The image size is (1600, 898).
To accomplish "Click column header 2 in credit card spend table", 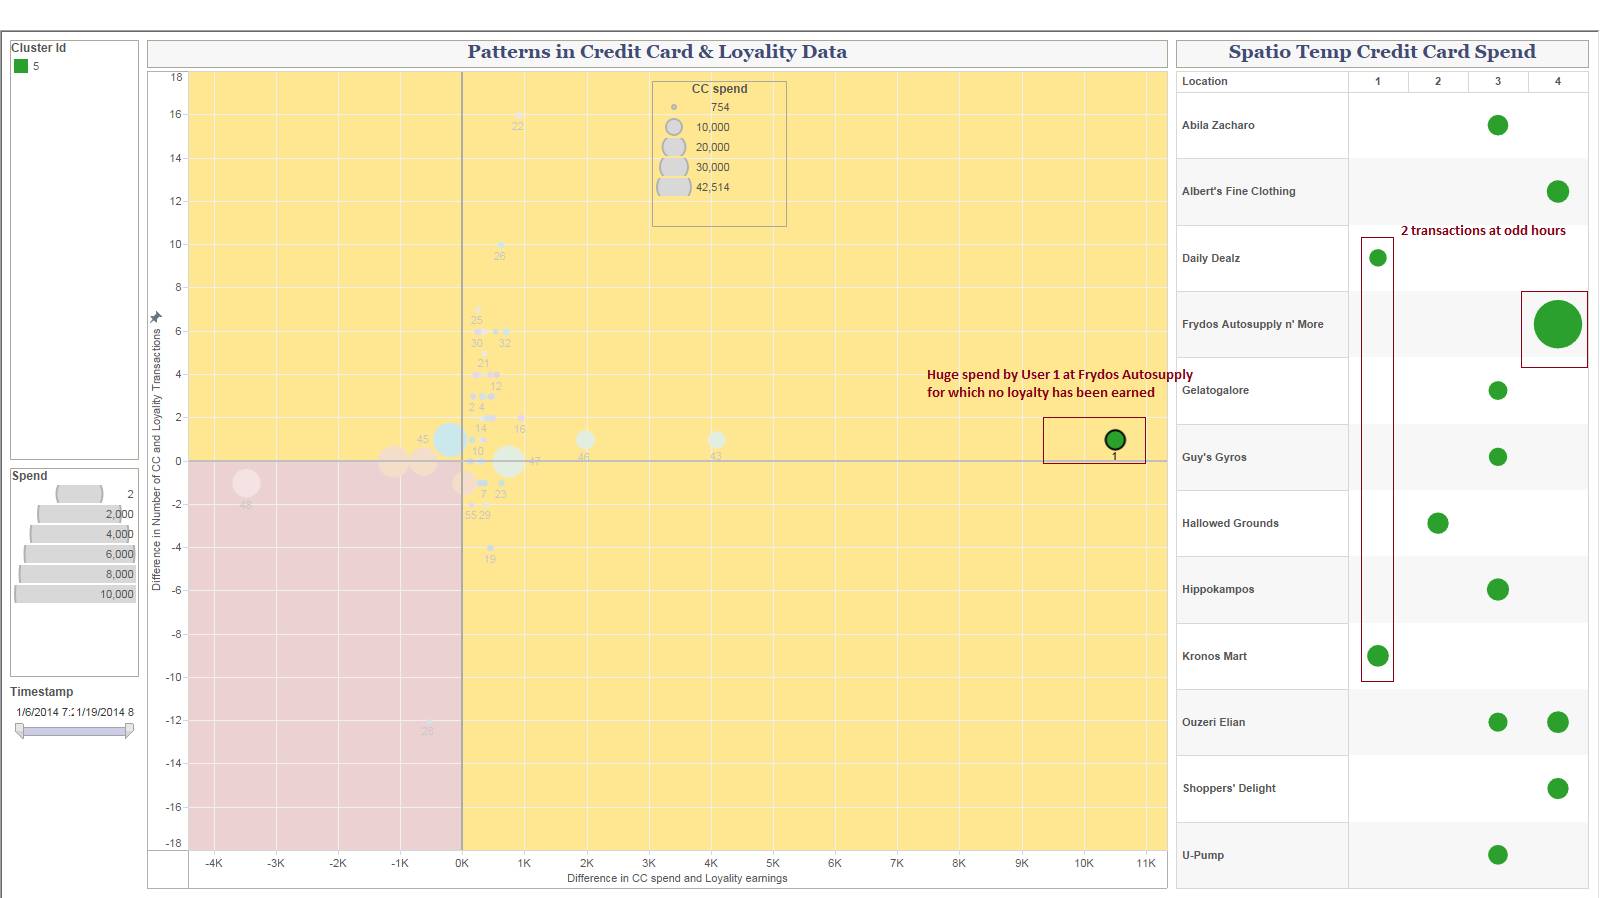I will click(1437, 81).
